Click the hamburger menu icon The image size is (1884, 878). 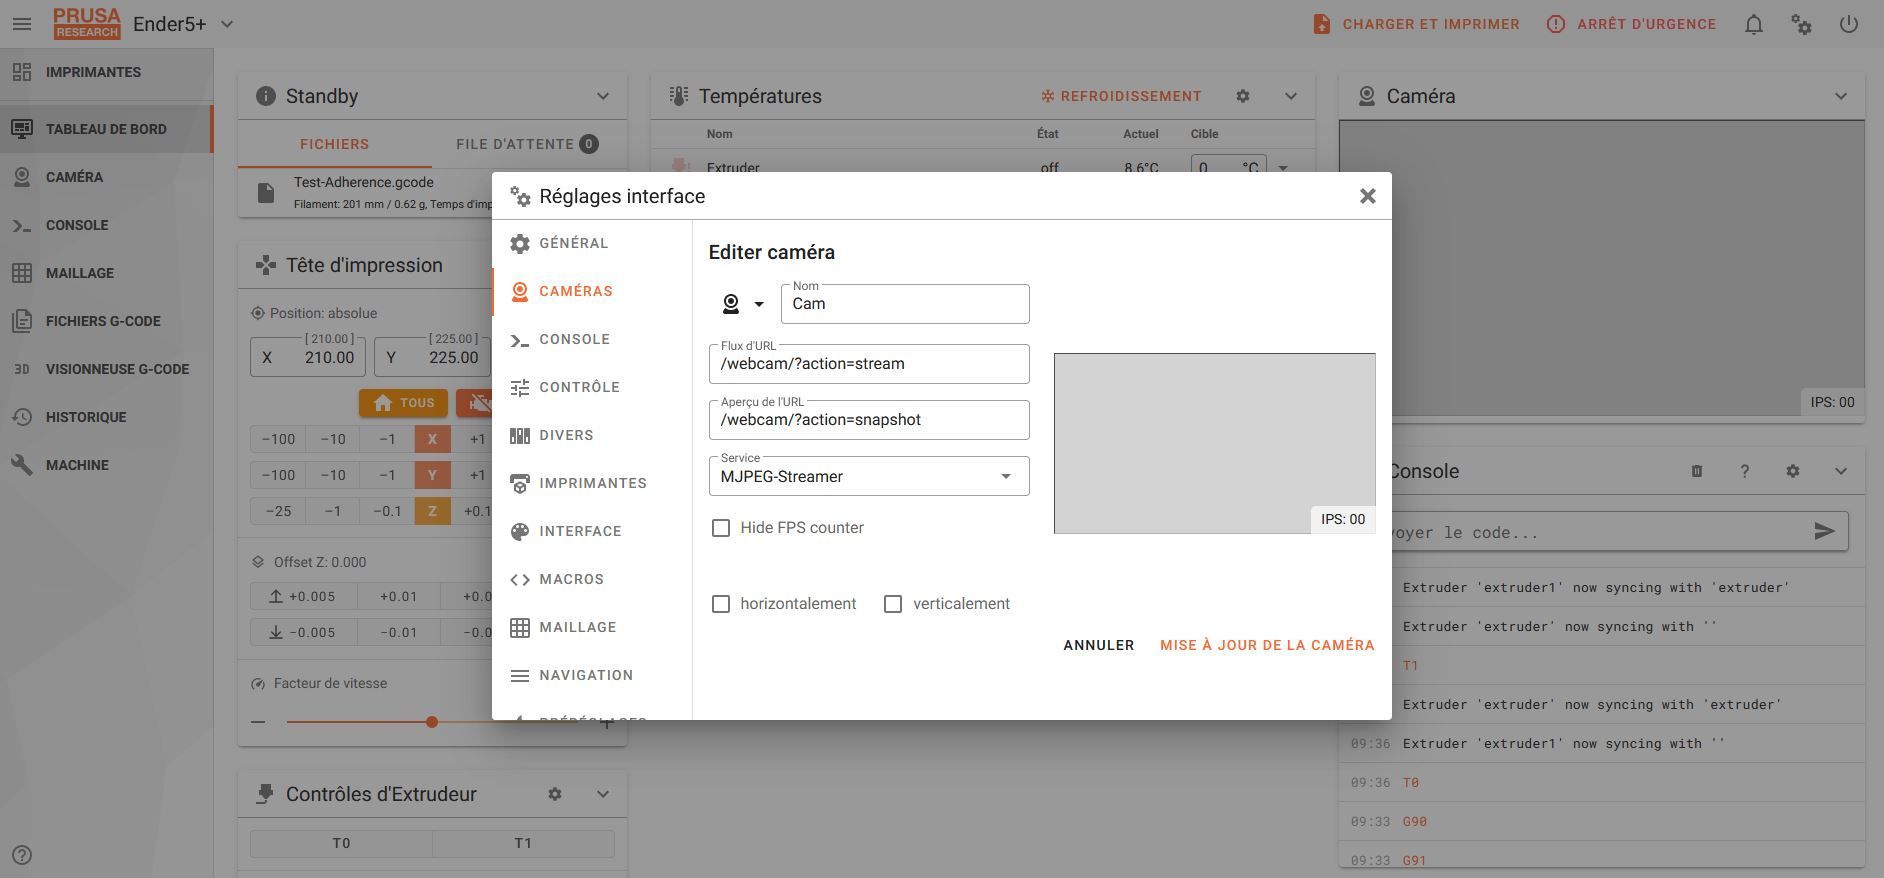tap(22, 24)
